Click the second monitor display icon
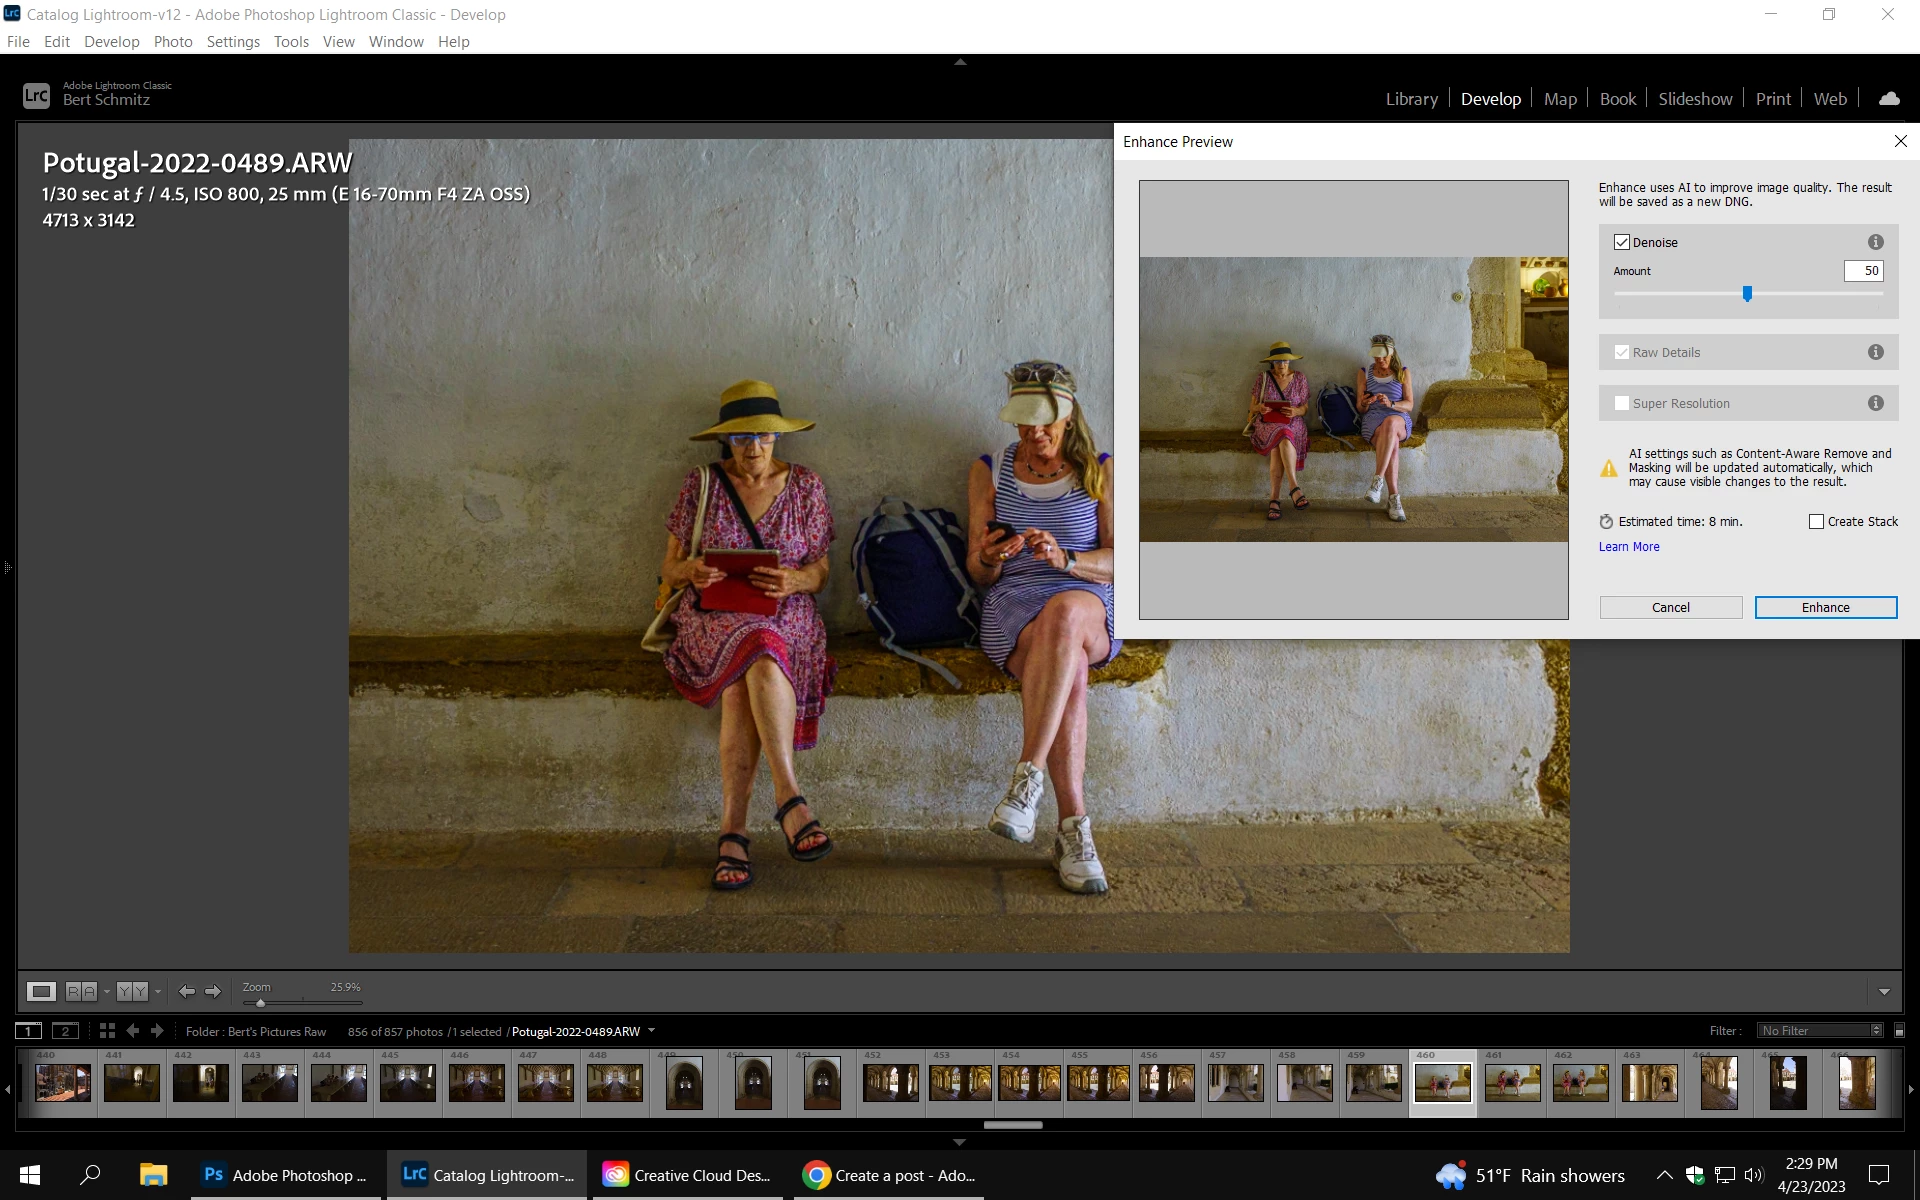The height and width of the screenshot is (1200, 1920). [65, 1031]
